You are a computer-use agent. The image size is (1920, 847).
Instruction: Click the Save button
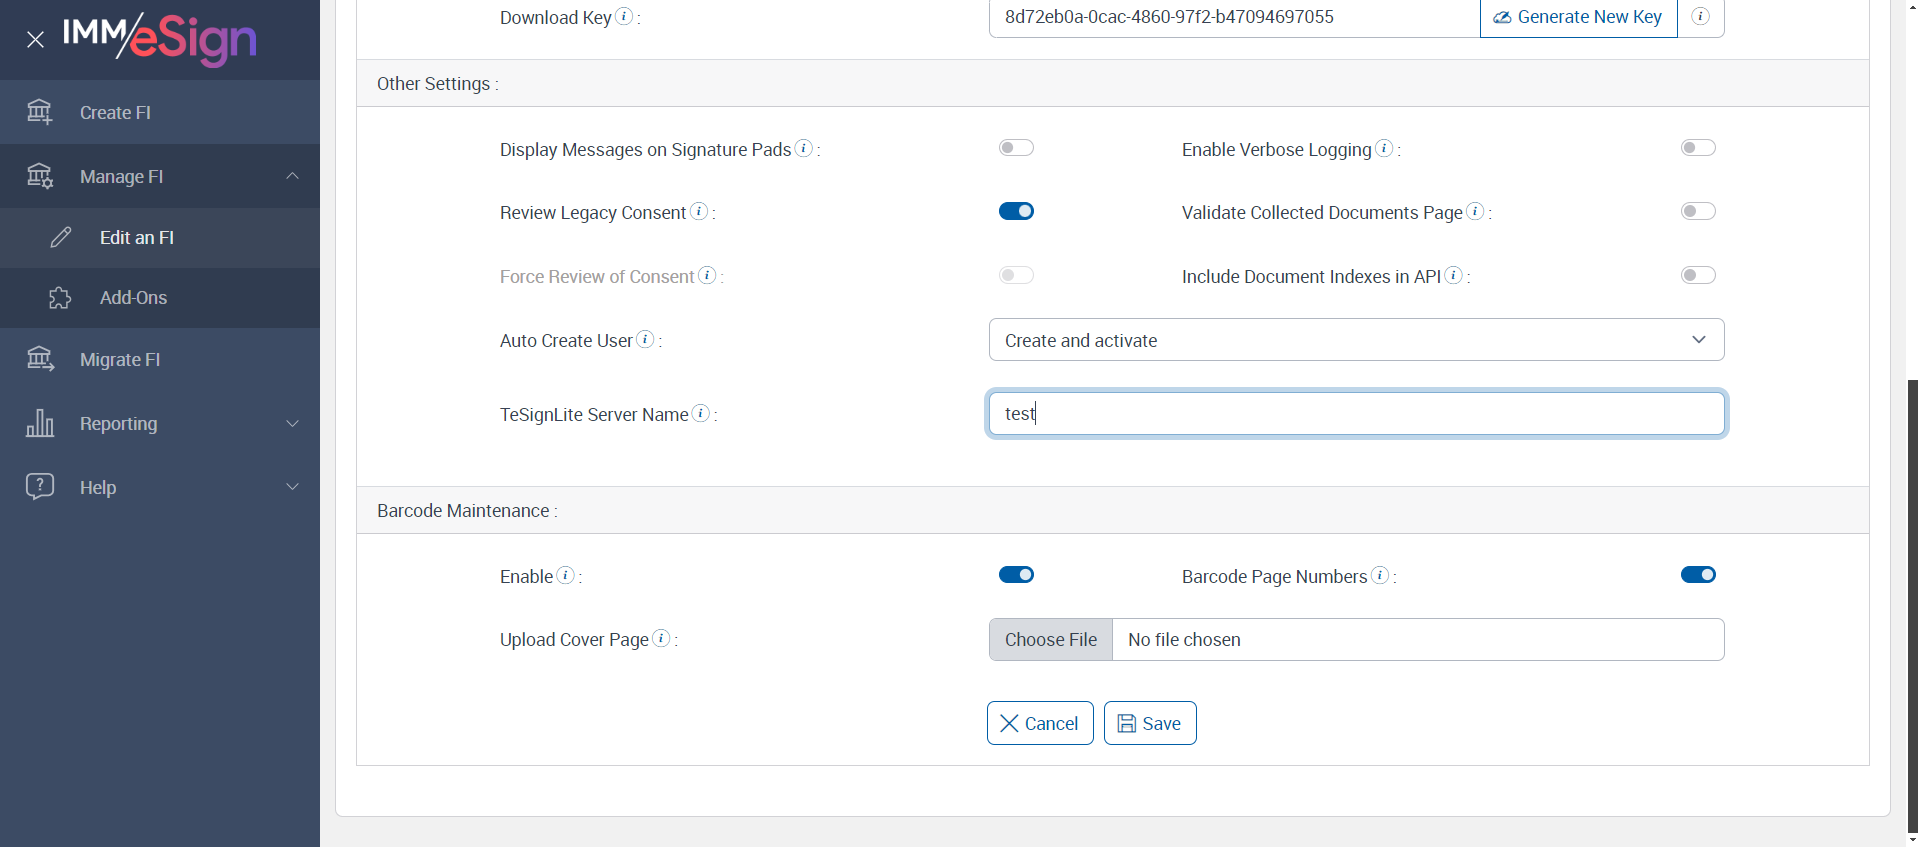(x=1150, y=723)
